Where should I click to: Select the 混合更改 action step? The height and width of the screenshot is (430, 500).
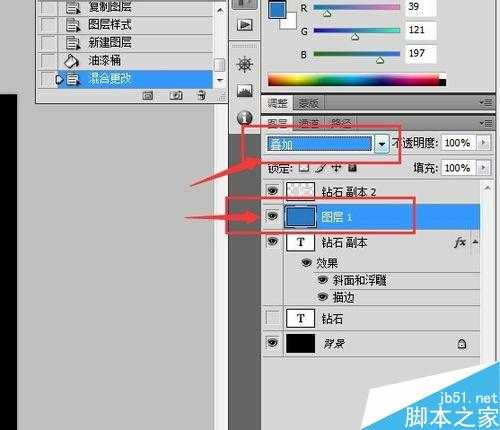tap(135, 79)
